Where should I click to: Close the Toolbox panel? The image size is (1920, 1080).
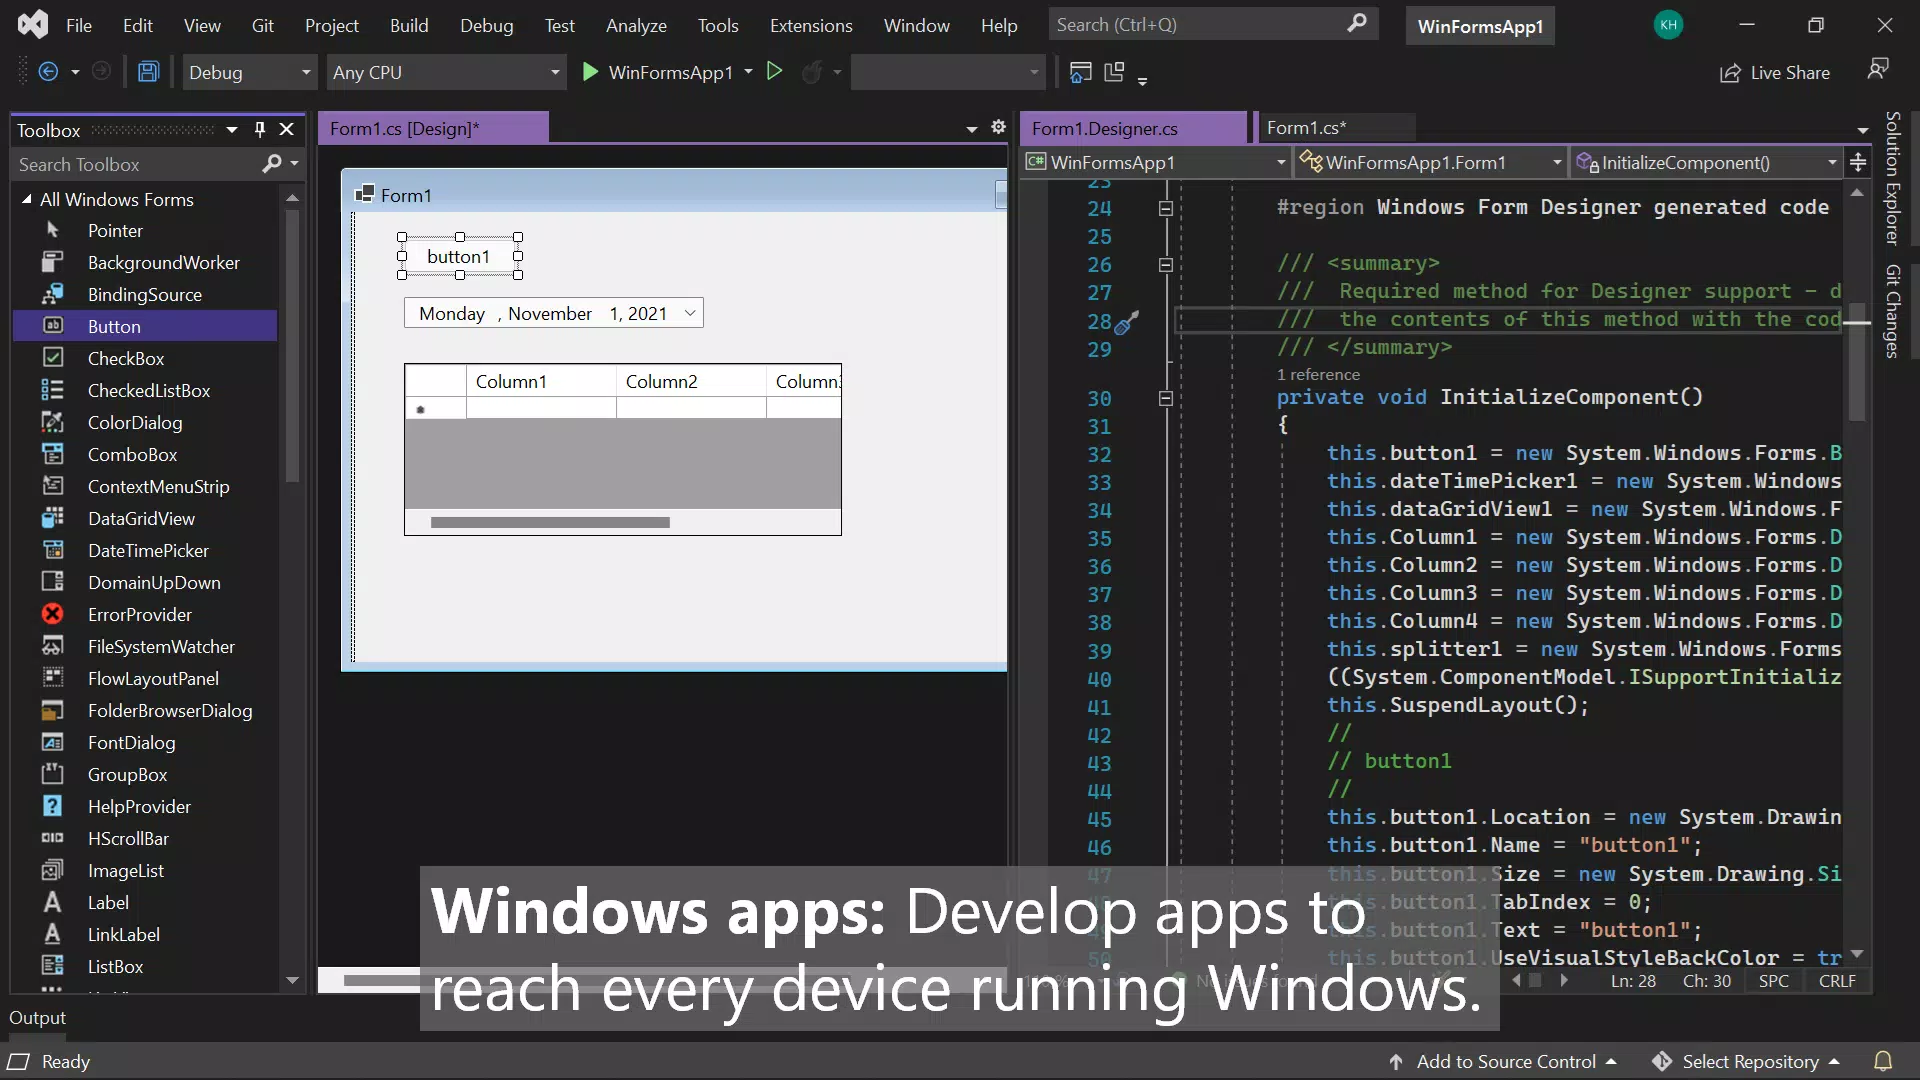[287, 129]
